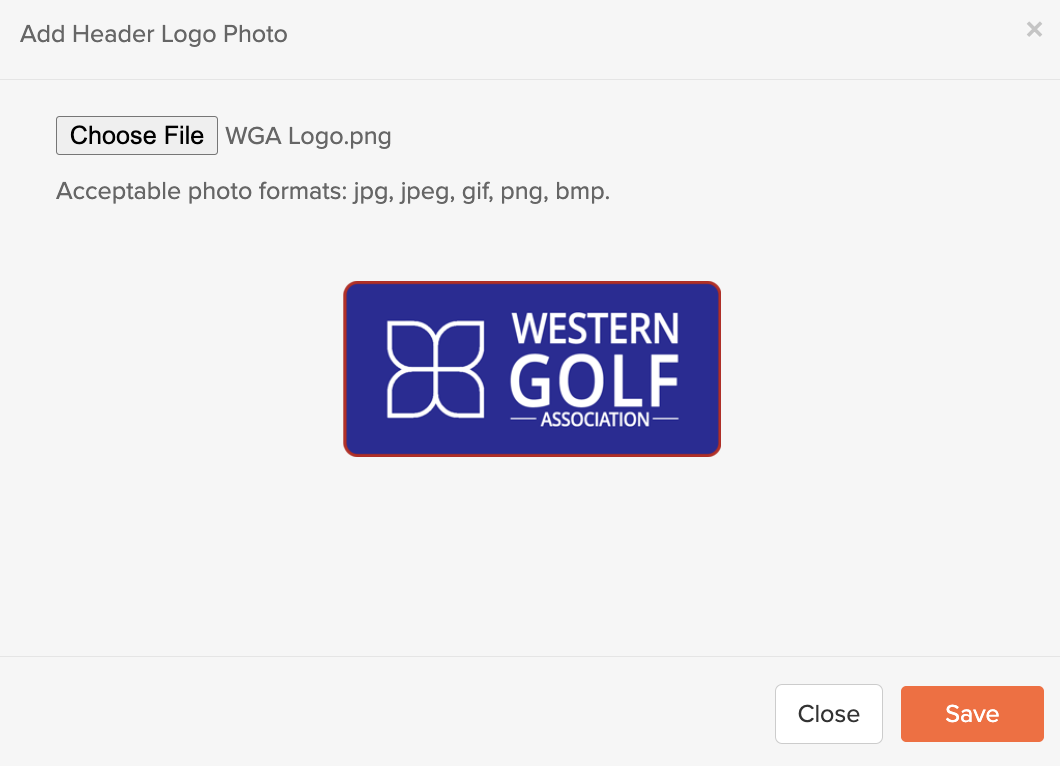
Task: Click the four-petal clover emblem in logo
Action: tap(435, 369)
